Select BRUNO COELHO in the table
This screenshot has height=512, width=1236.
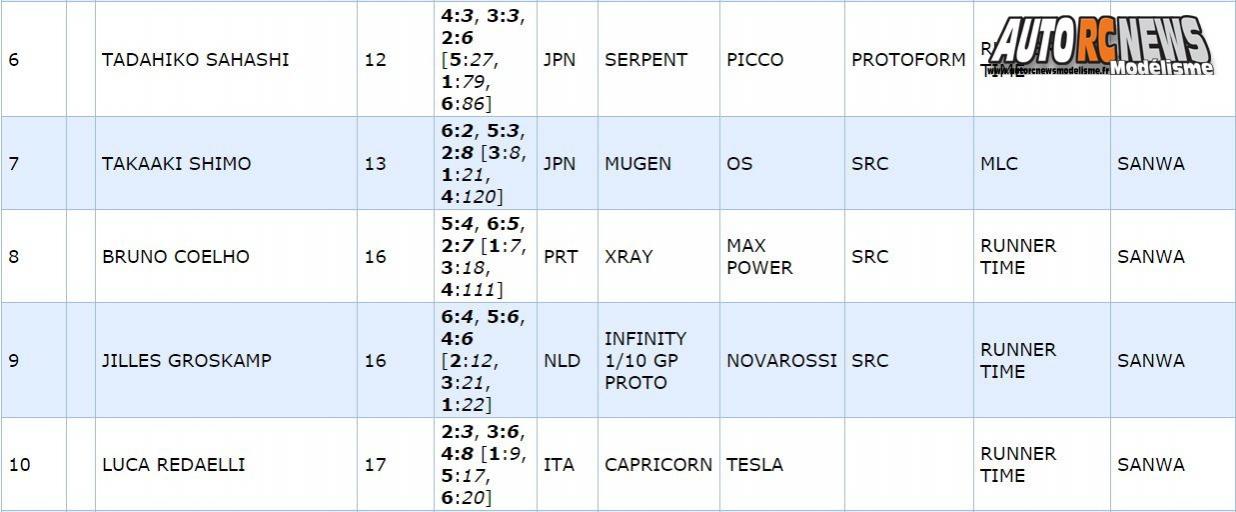tap(176, 256)
